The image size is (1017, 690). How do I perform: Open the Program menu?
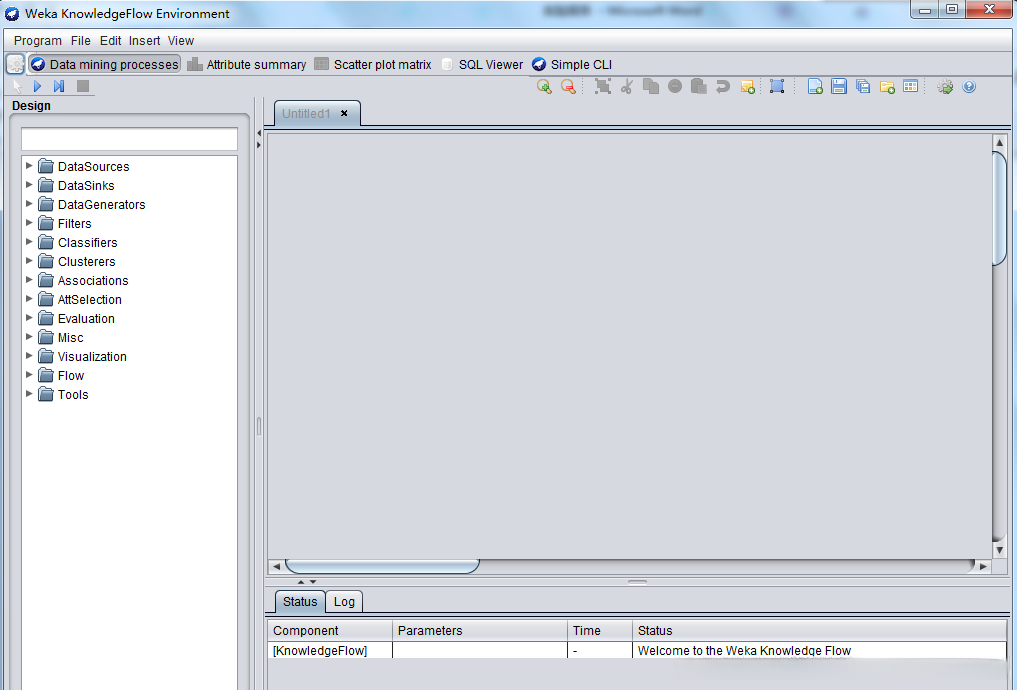[38, 40]
